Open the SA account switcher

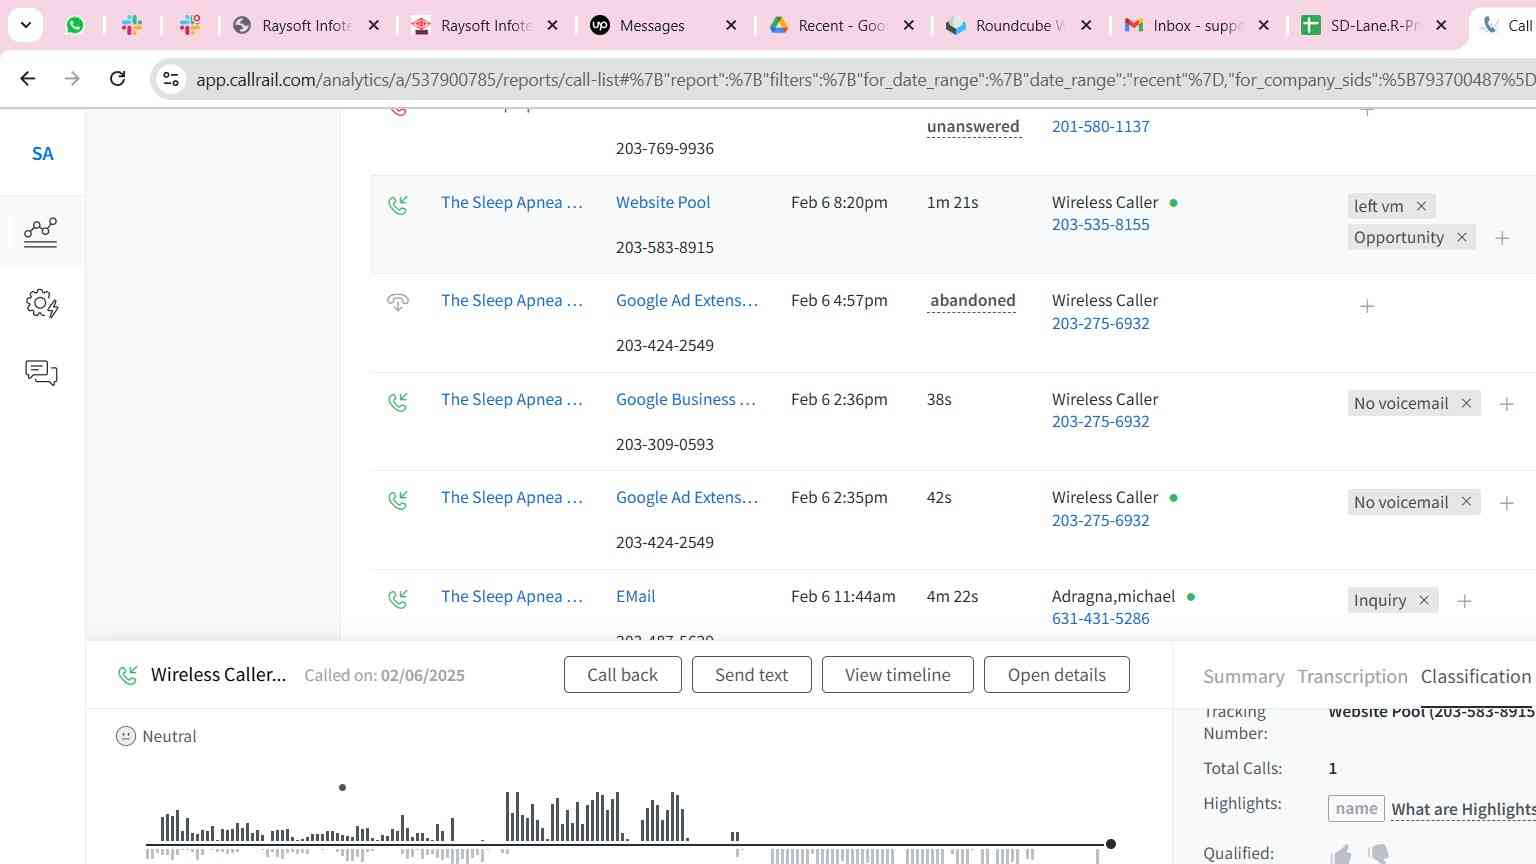click(42, 153)
